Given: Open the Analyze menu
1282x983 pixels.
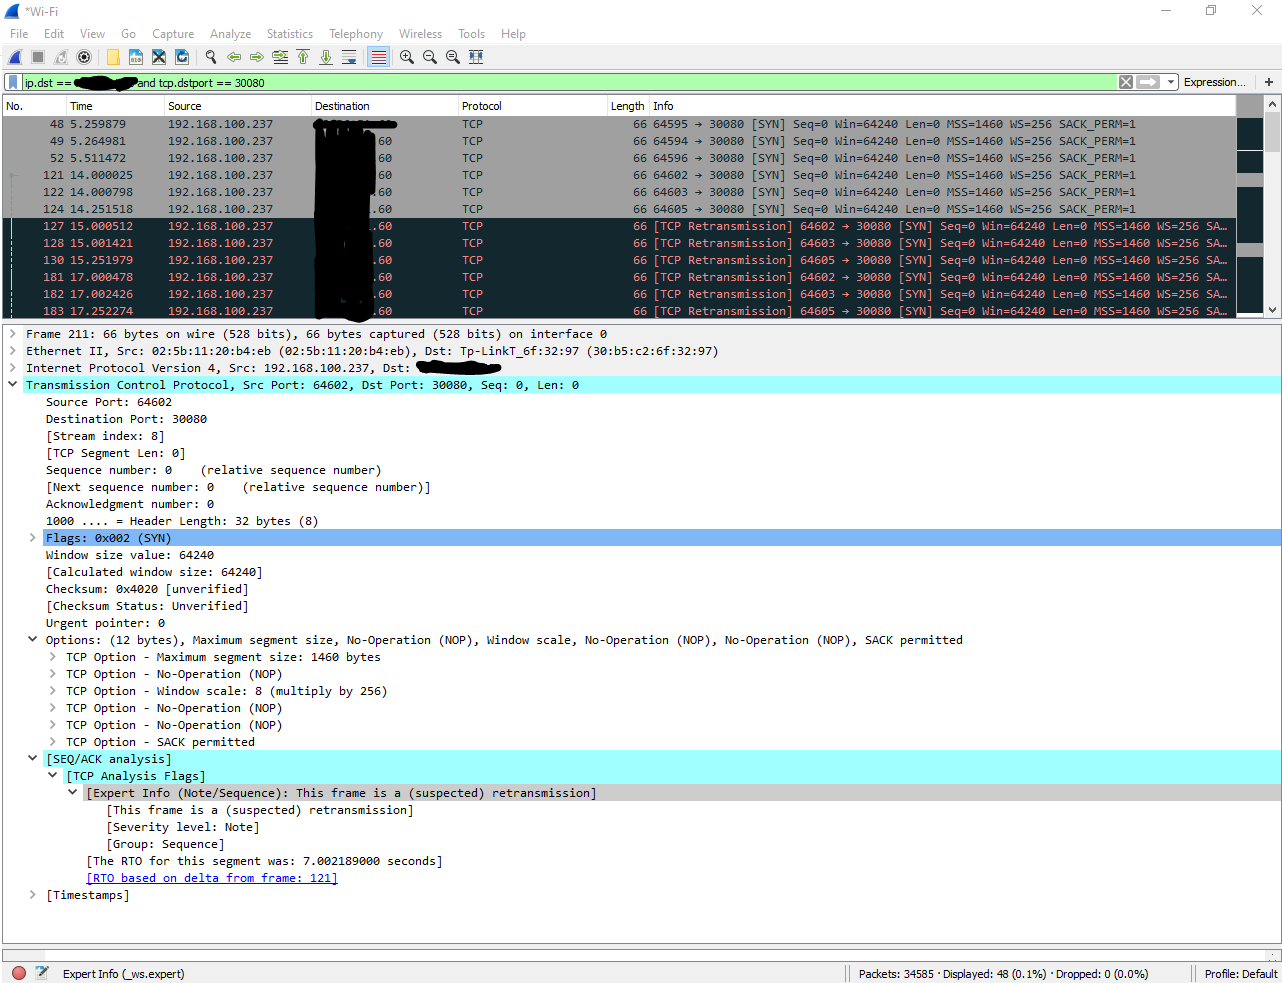Looking at the screenshot, I should [230, 33].
